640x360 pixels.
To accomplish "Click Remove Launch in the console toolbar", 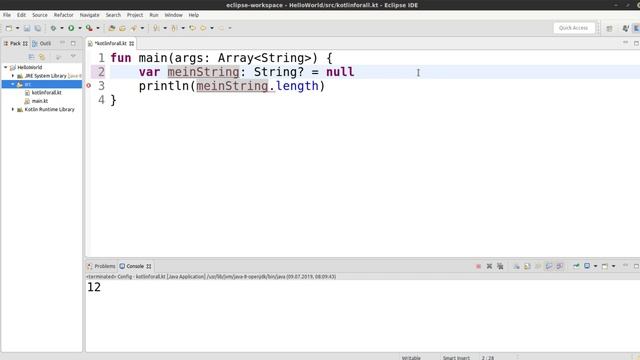I will point(489,267).
